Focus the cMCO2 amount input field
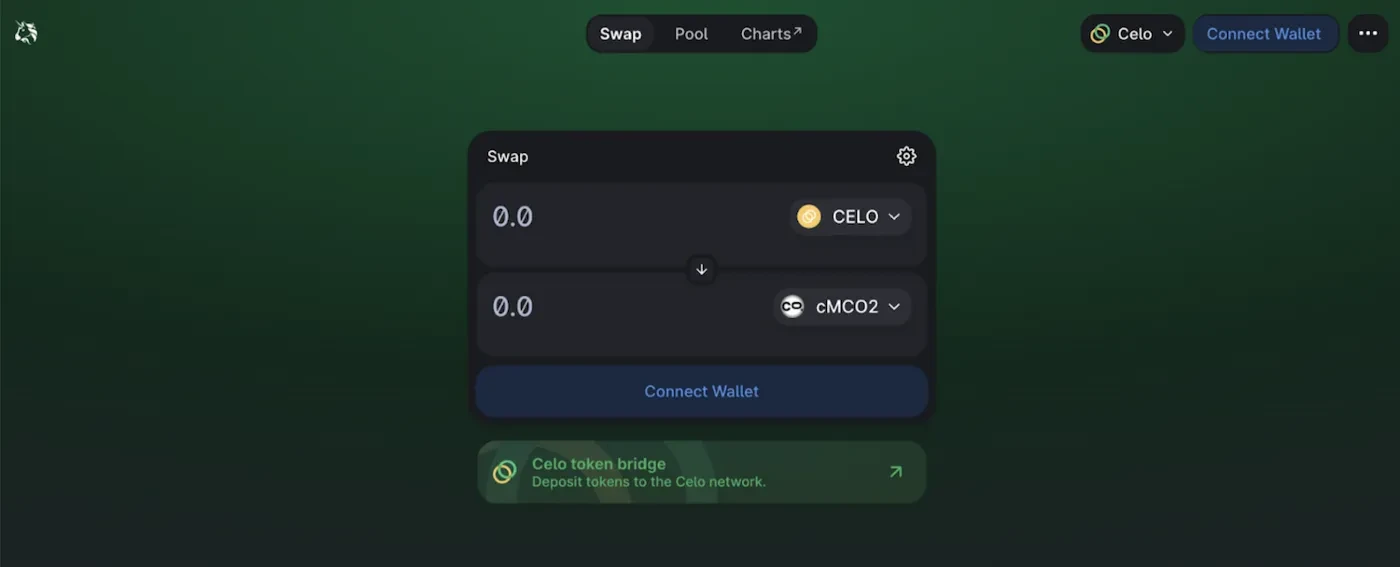The height and width of the screenshot is (567, 1400). point(625,307)
